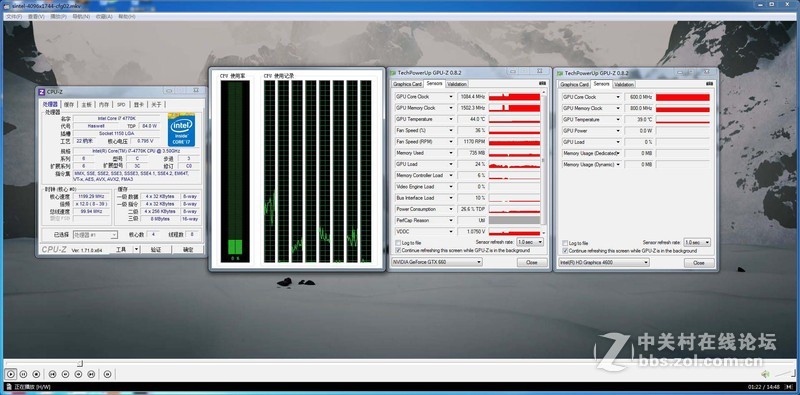The width and height of the screenshot is (800, 395).
Task: Step one frame forward in player
Action: pos(107,375)
